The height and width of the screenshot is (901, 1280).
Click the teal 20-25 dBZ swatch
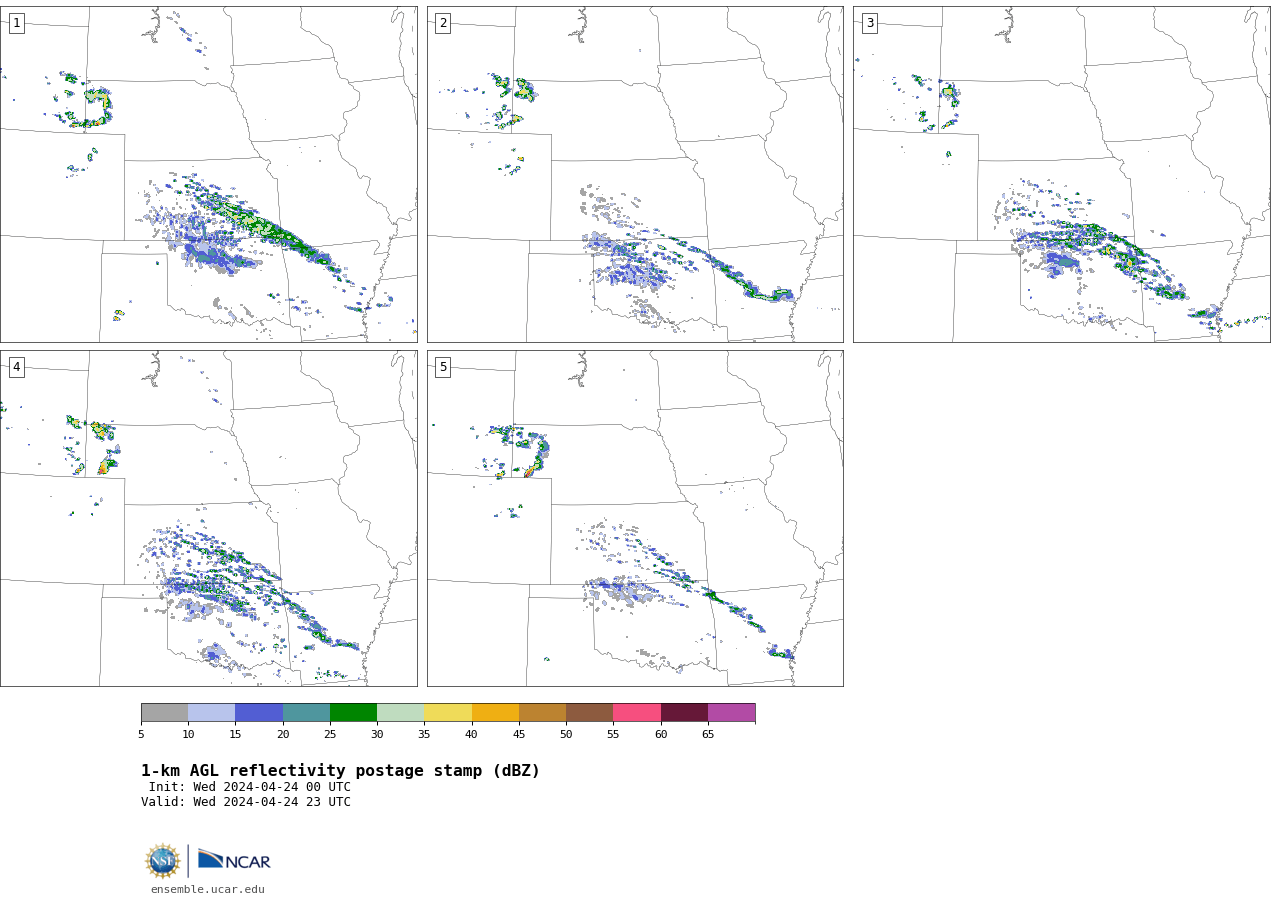[306, 713]
